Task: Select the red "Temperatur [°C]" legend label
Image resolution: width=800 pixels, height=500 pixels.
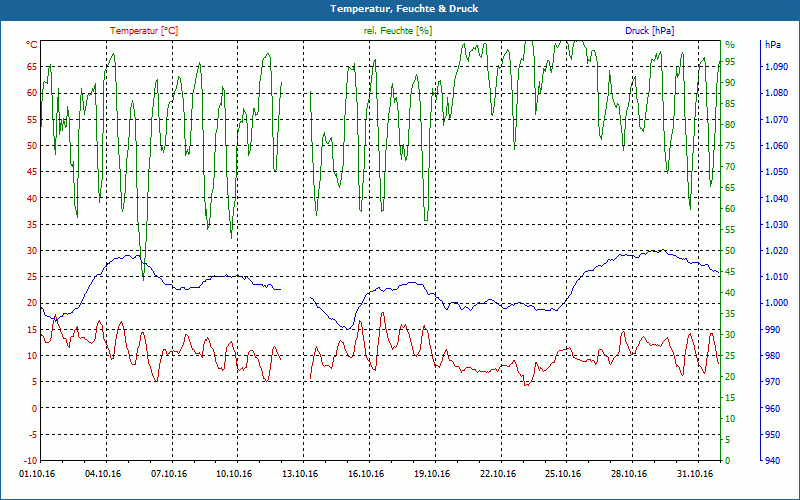Action: (144, 31)
